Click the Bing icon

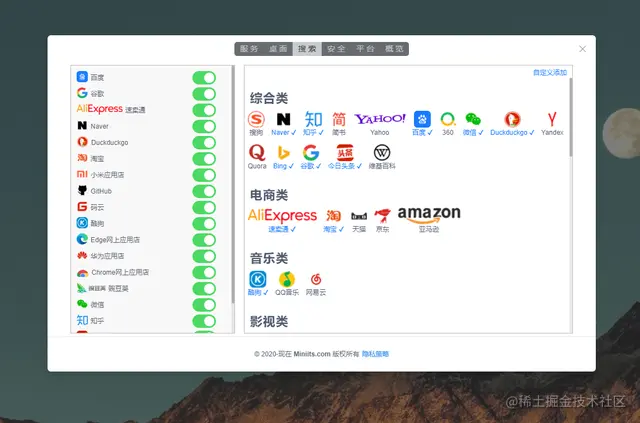click(283, 153)
